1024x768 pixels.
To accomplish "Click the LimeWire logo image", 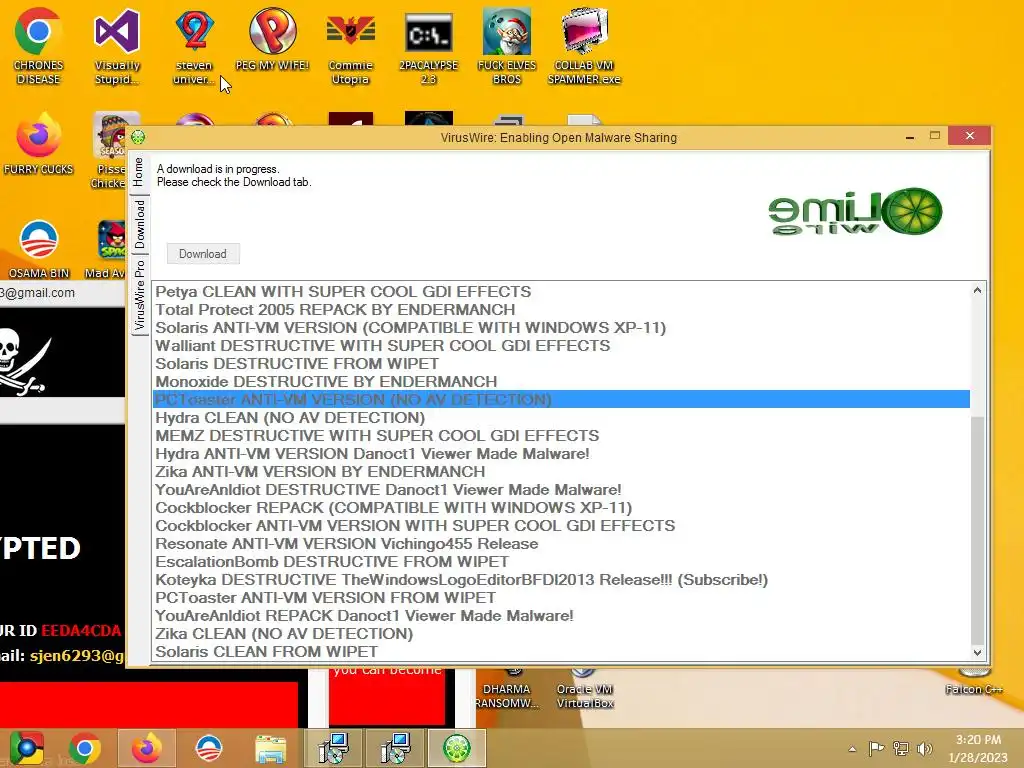I will coord(856,212).
